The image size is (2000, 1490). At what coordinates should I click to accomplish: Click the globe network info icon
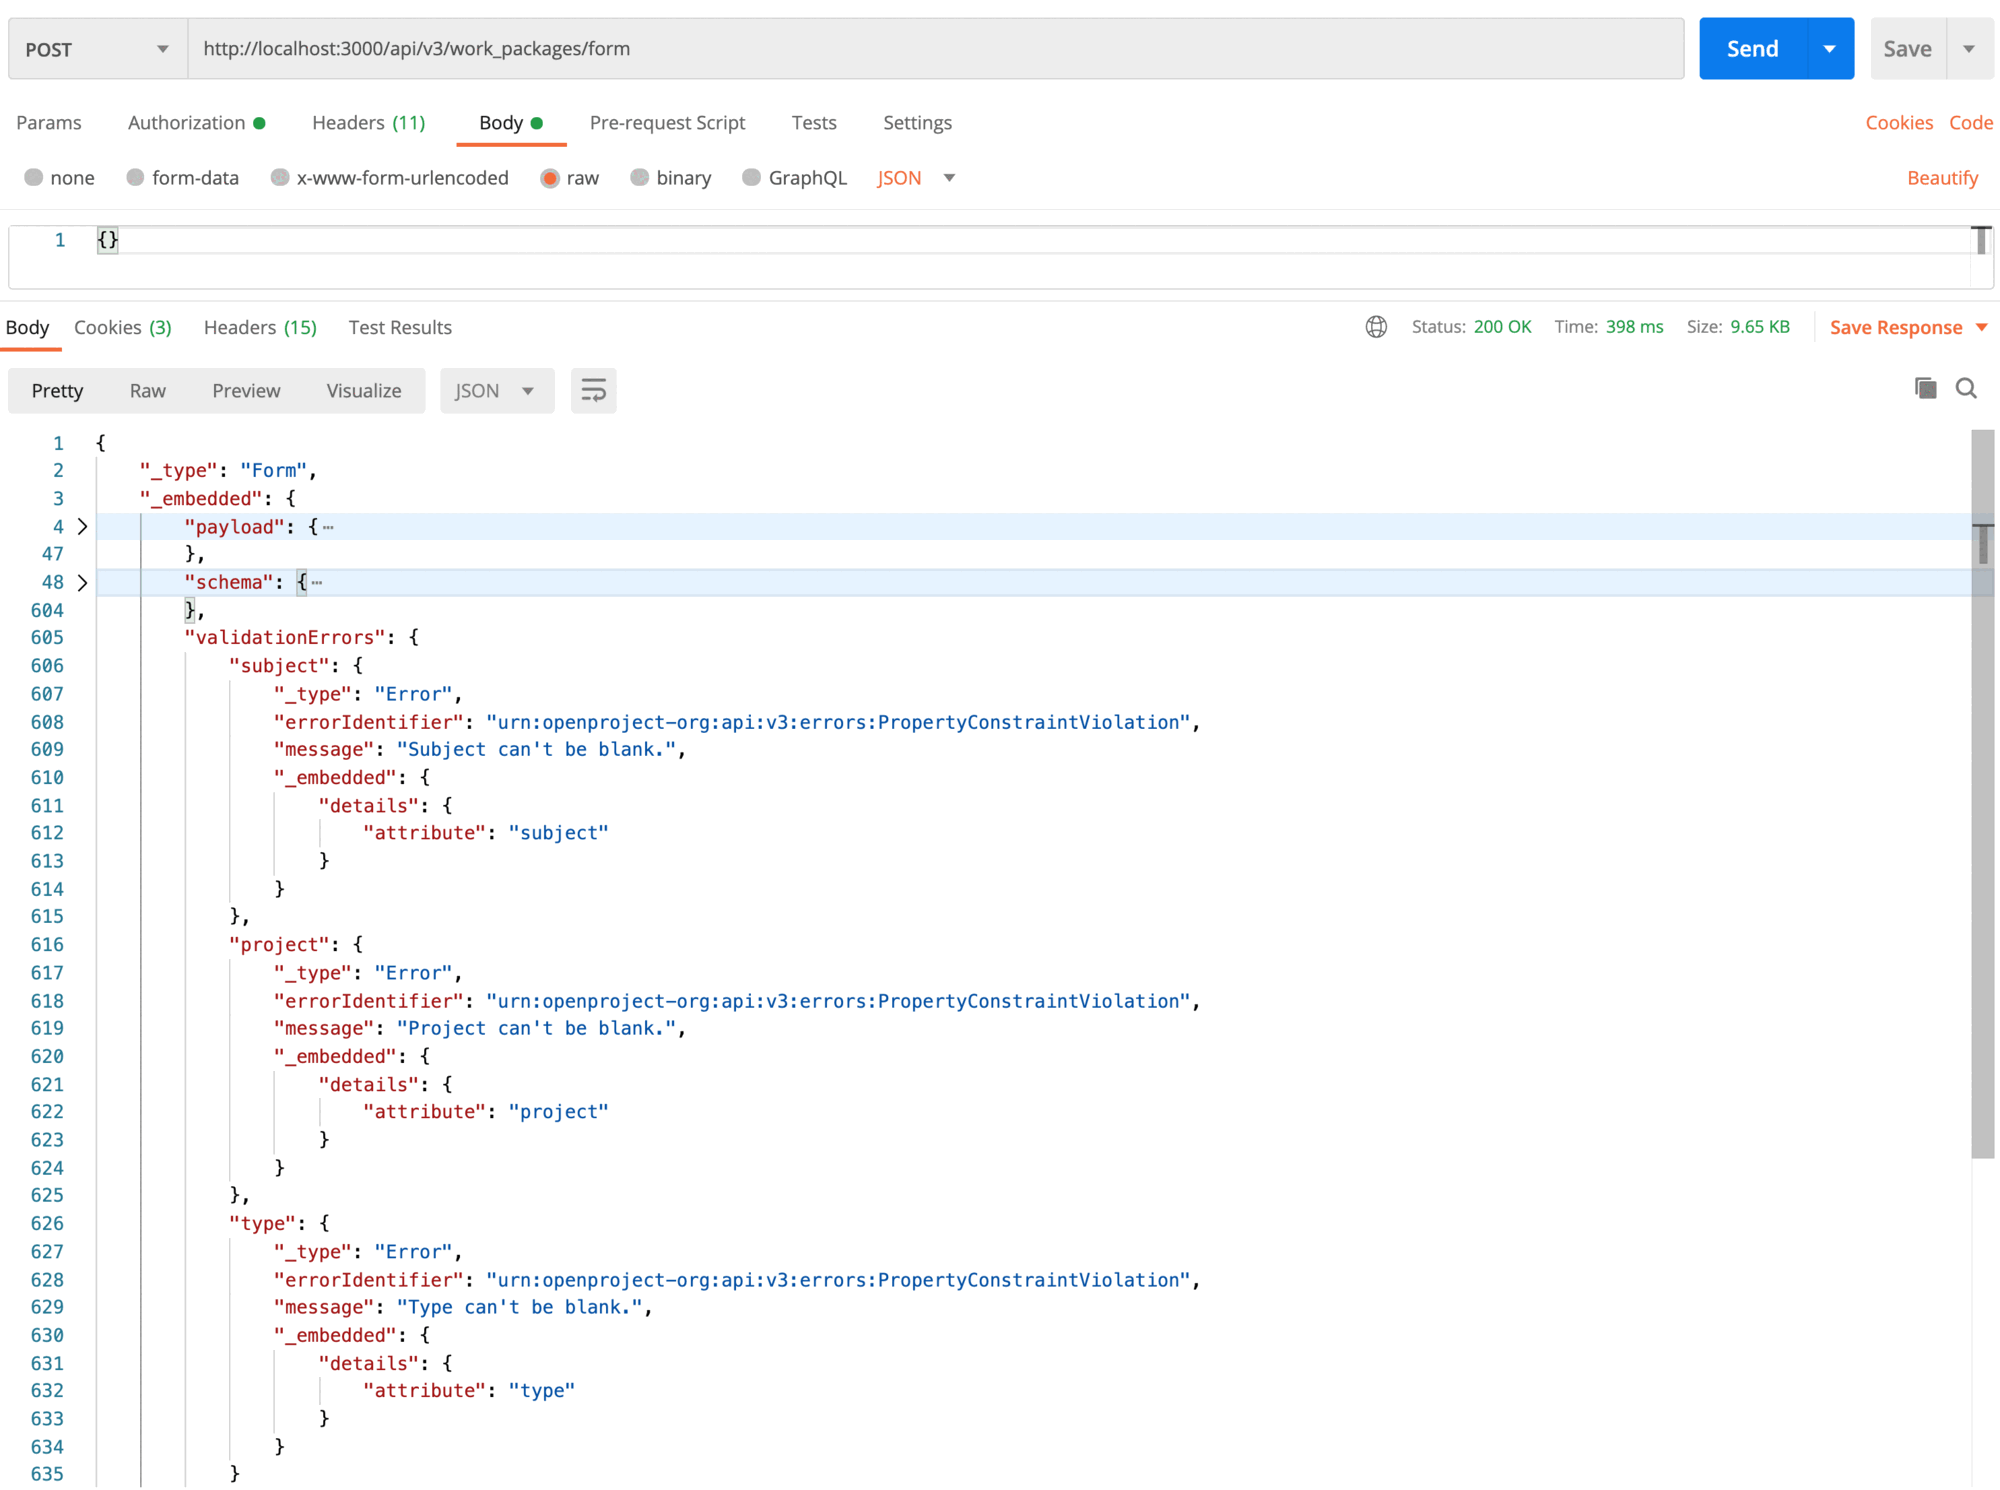point(1376,326)
